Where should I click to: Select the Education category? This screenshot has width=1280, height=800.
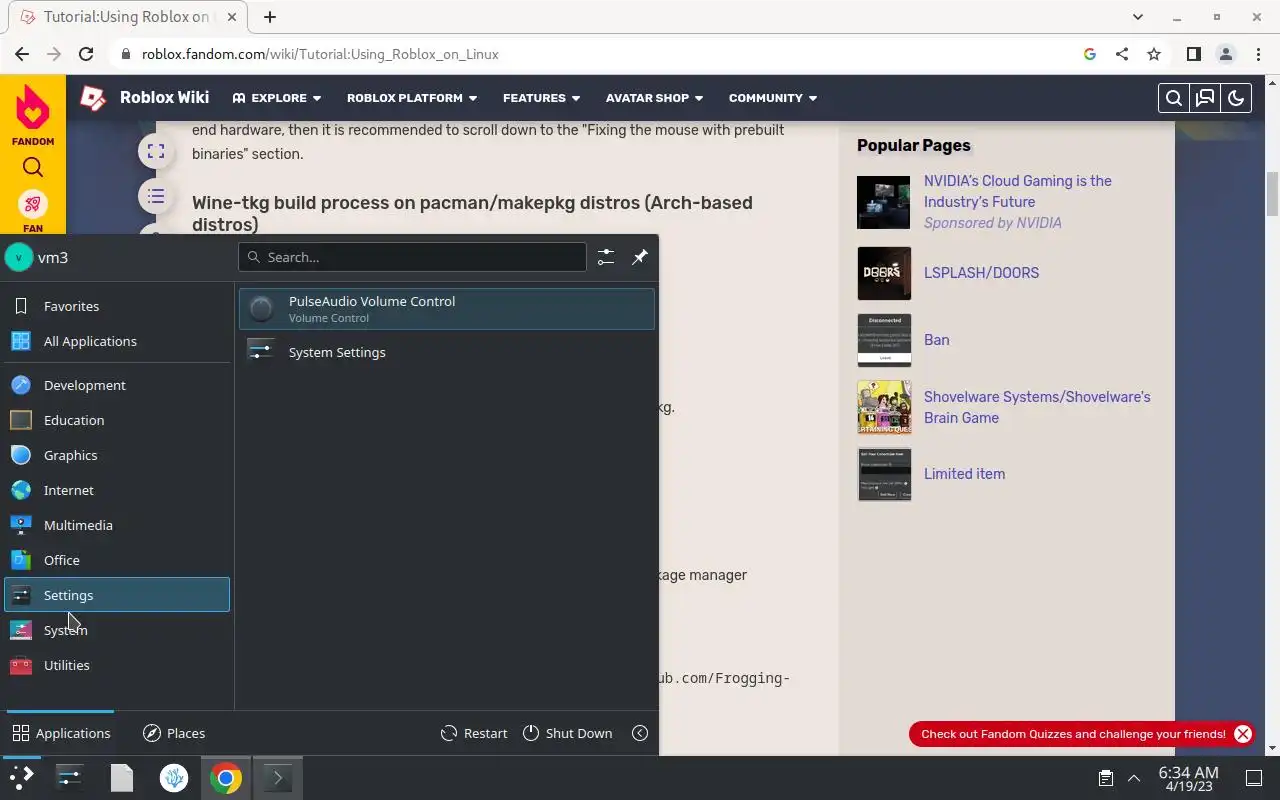click(117, 420)
